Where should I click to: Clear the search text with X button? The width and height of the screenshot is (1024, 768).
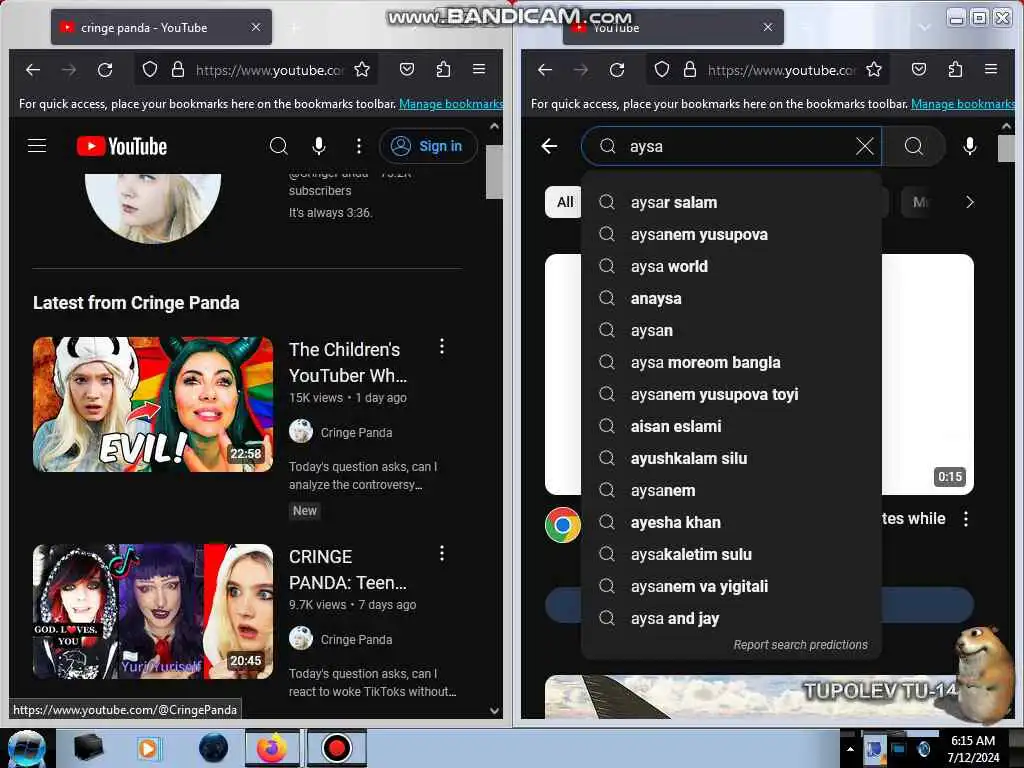coord(865,146)
